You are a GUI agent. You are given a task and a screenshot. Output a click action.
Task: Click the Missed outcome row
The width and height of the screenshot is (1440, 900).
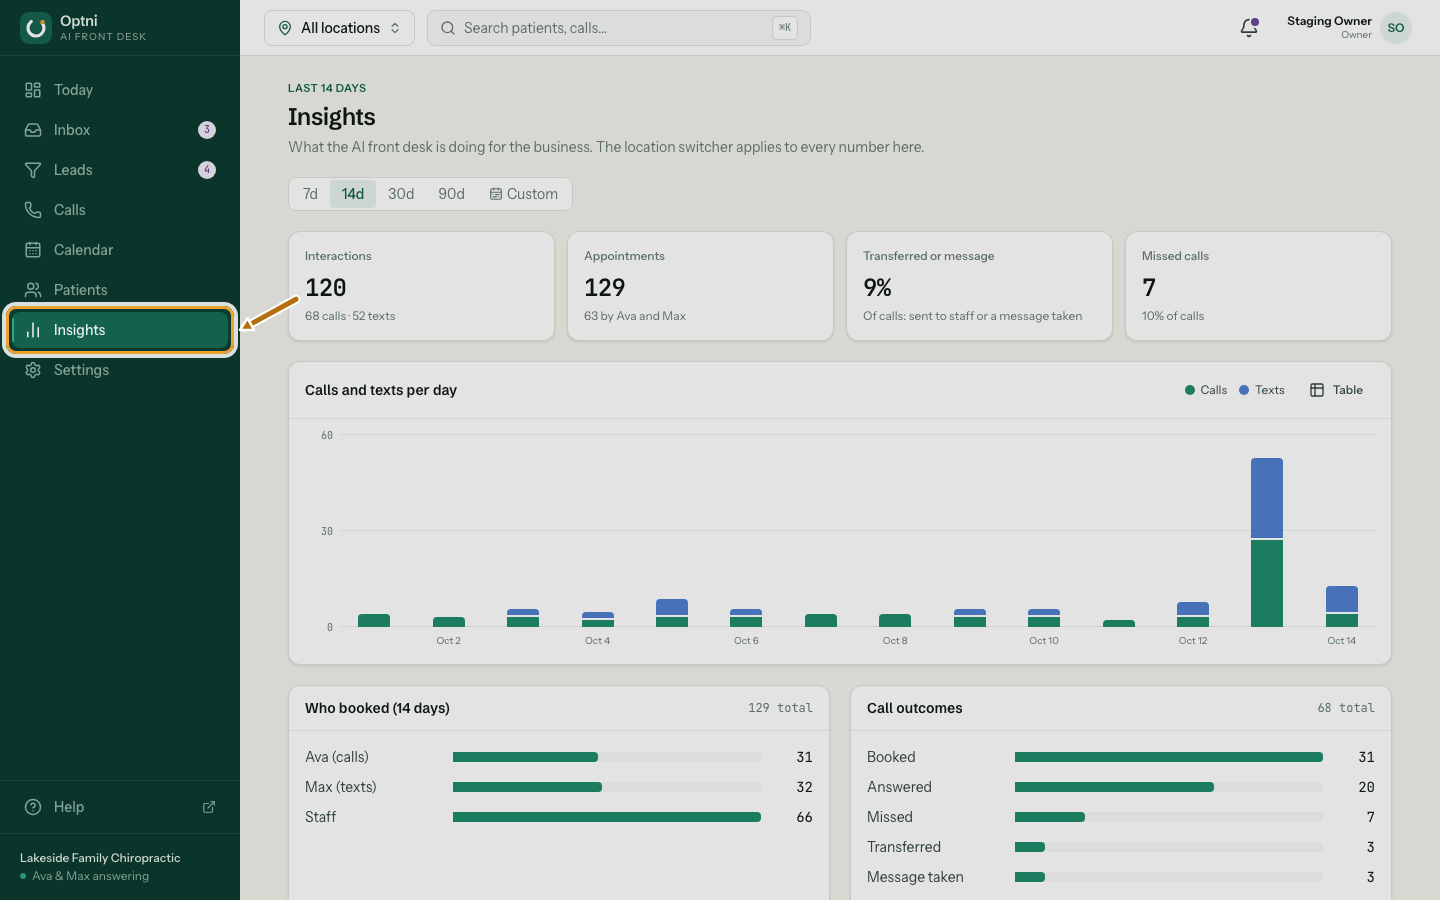point(1120,817)
